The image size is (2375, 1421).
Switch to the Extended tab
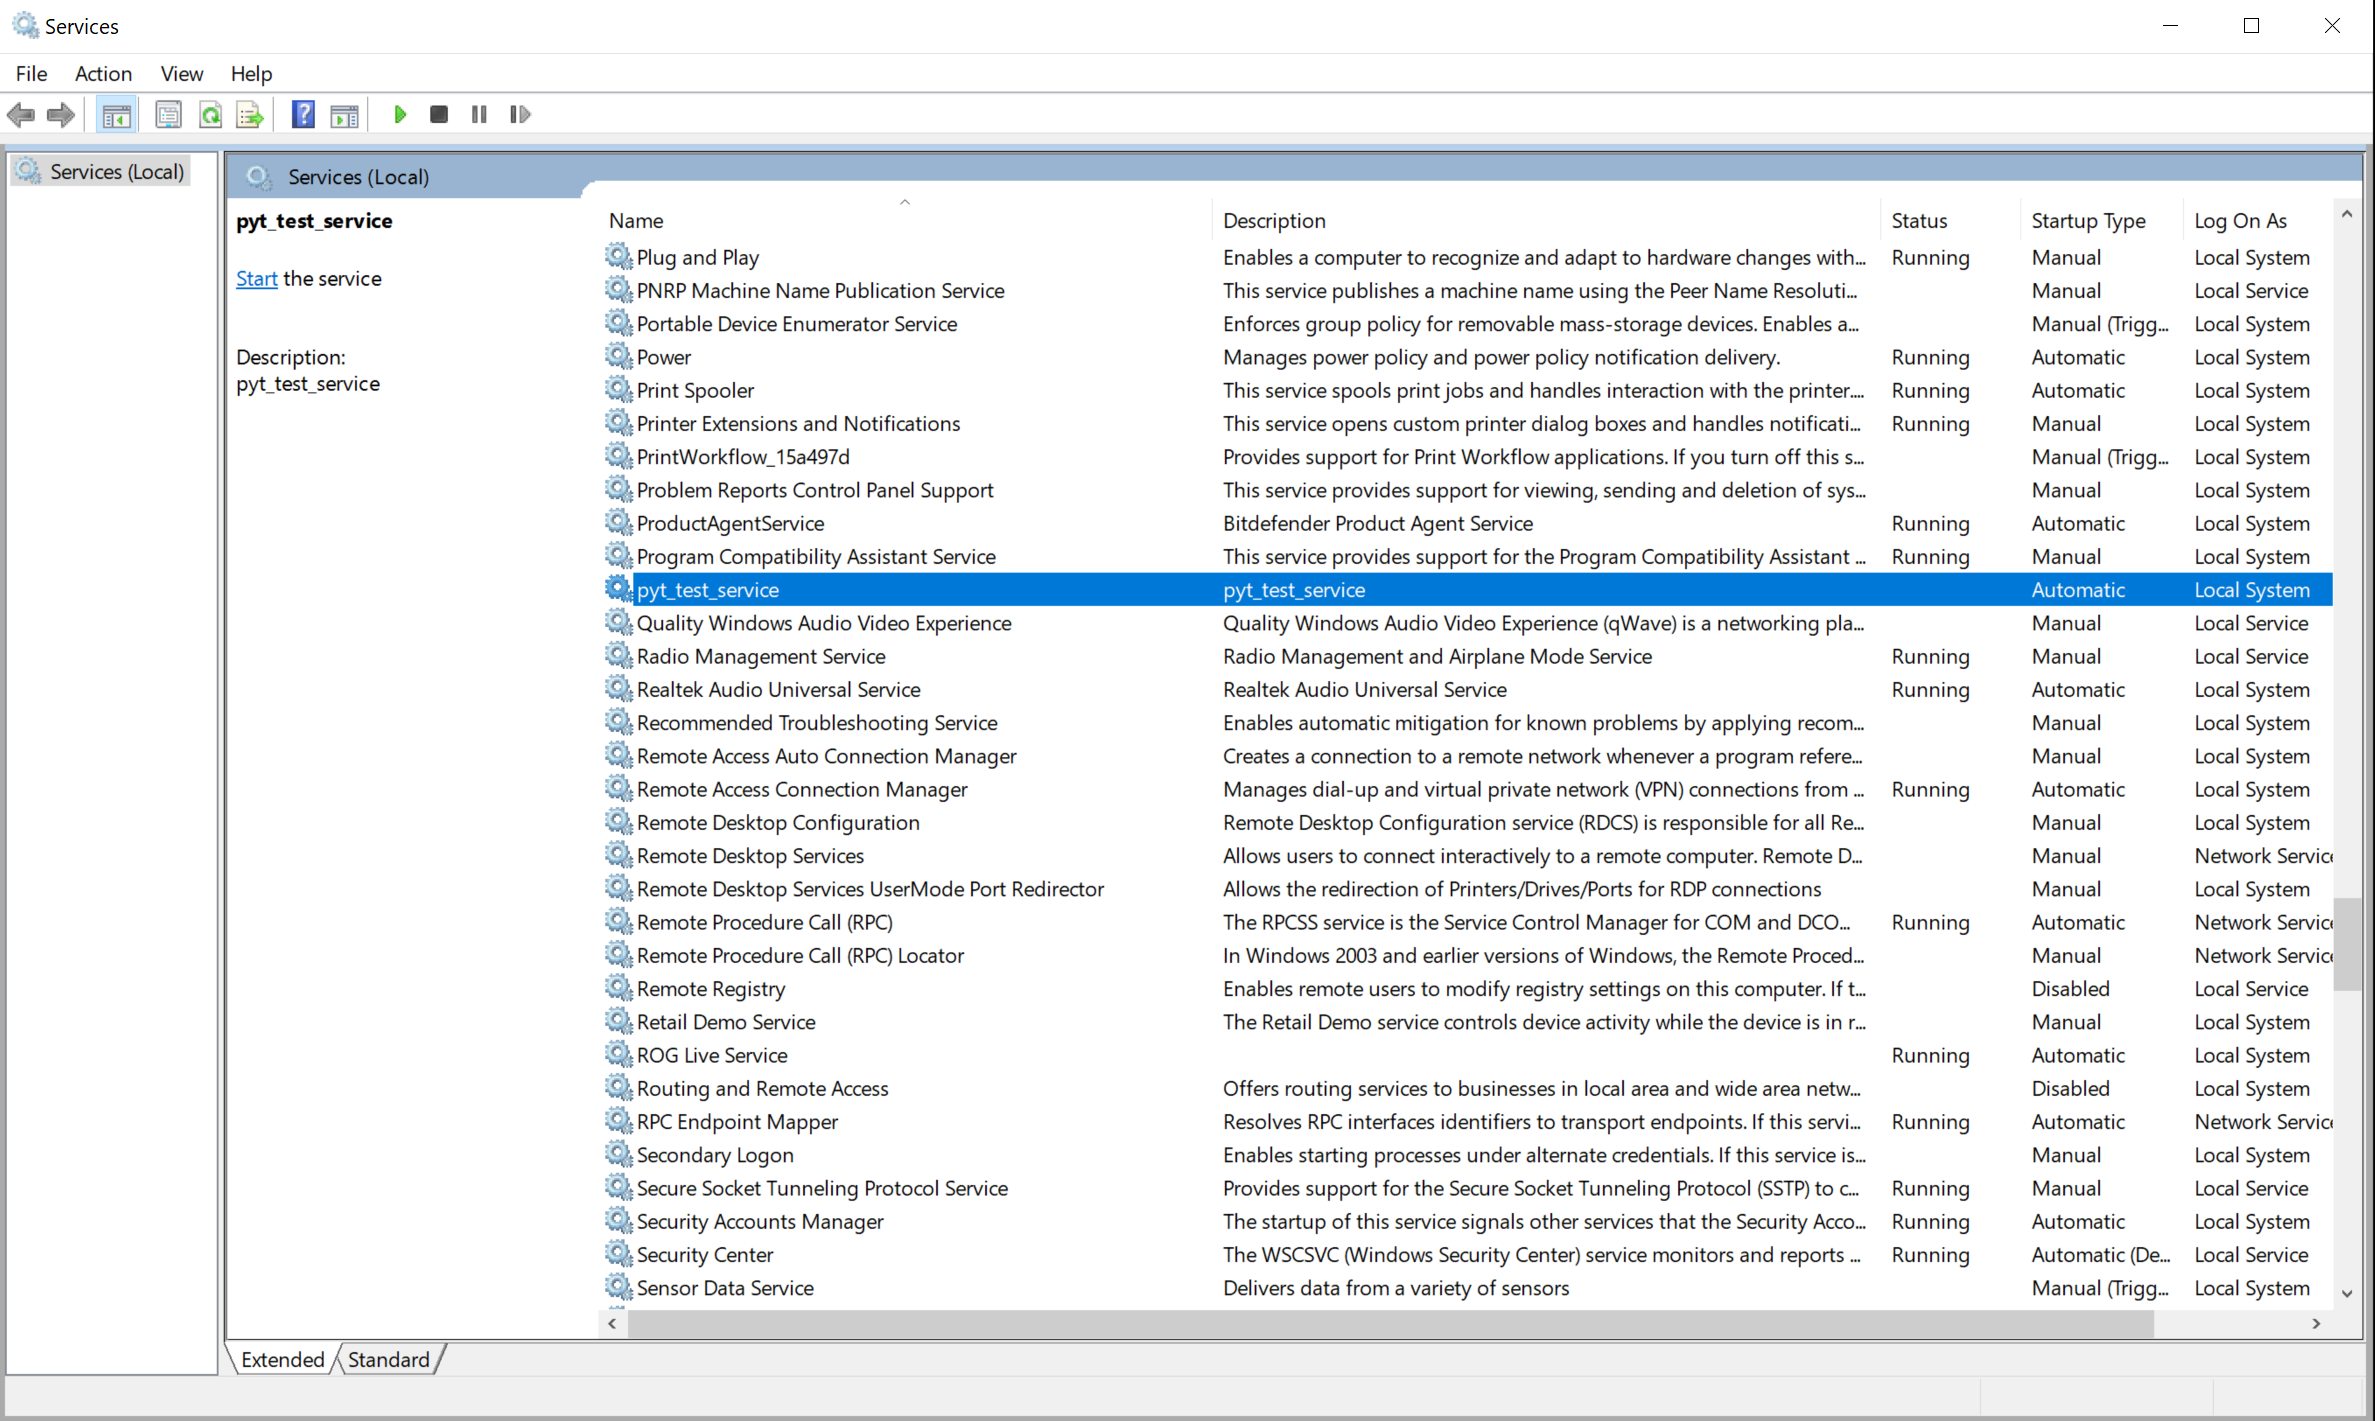[x=282, y=1360]
